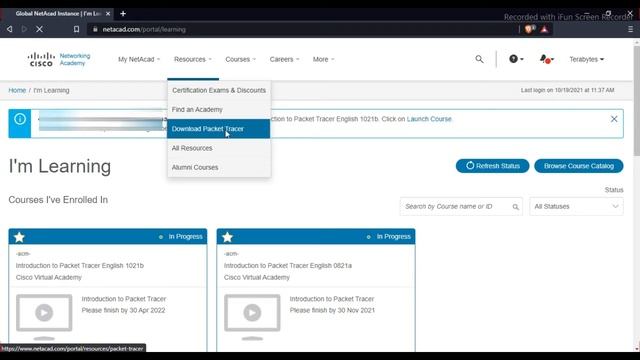Click the Refresh Status button
This screenshot has width=640, height=360.
click(x=492, y=166)
